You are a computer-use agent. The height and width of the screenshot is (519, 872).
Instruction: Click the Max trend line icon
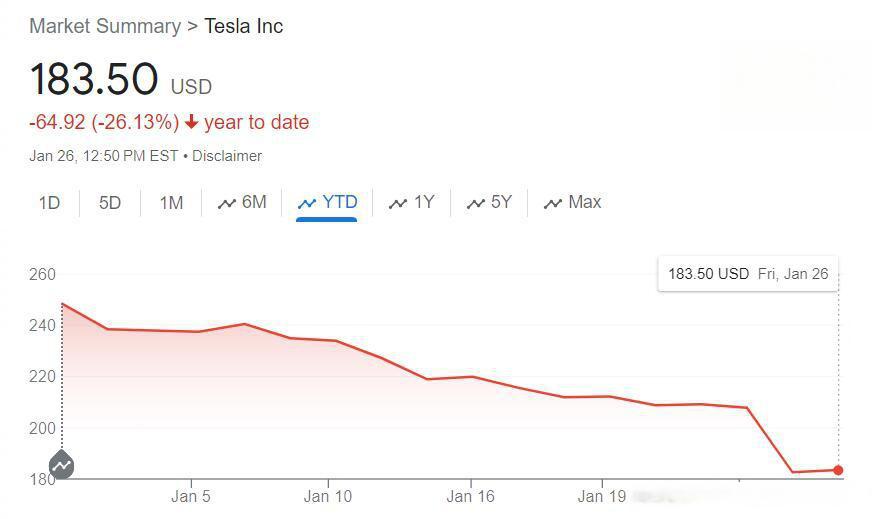click(553, 204)
